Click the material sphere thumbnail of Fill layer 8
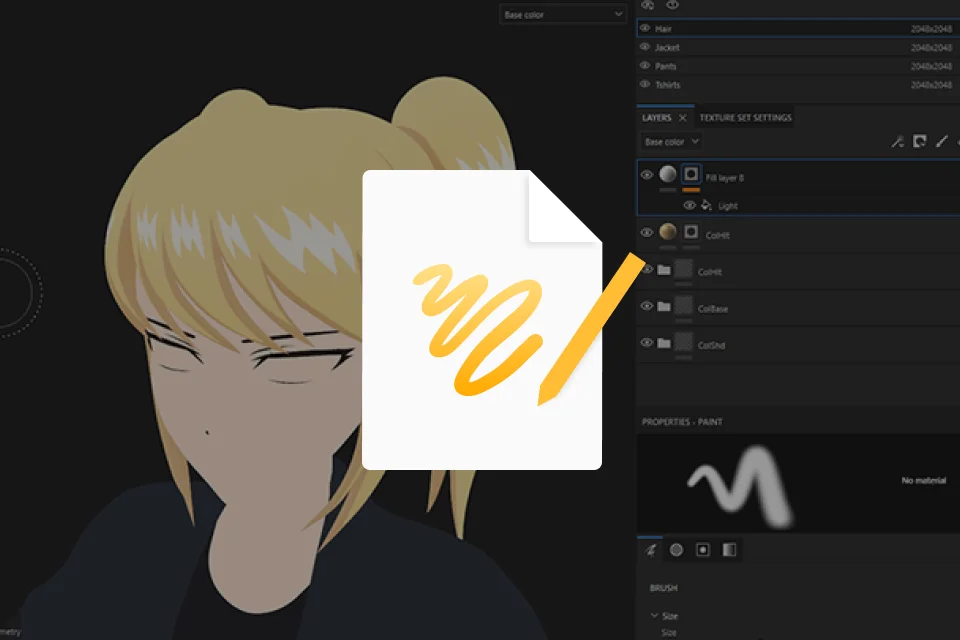The height and width of the screenshot is (640, 960). pos(668,174)
